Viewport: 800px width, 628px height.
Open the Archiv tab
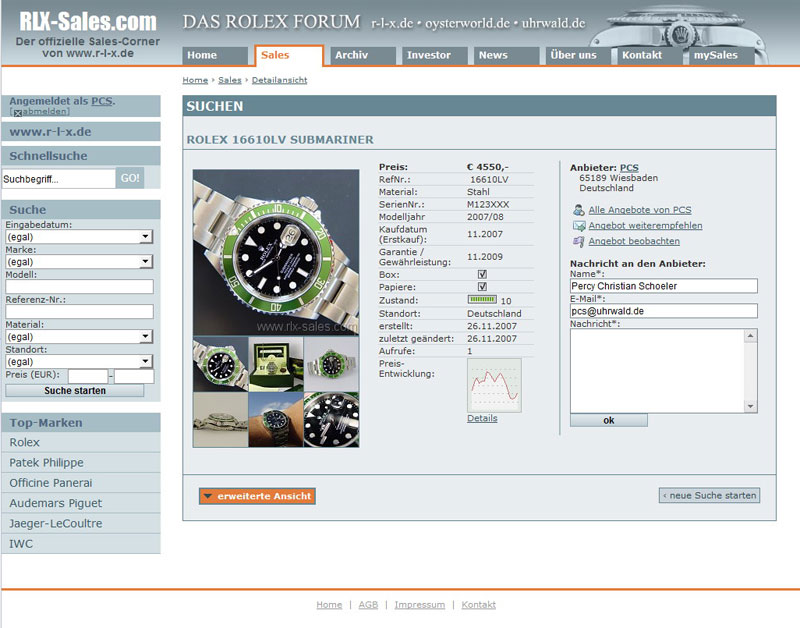click(x=363, y=55)
